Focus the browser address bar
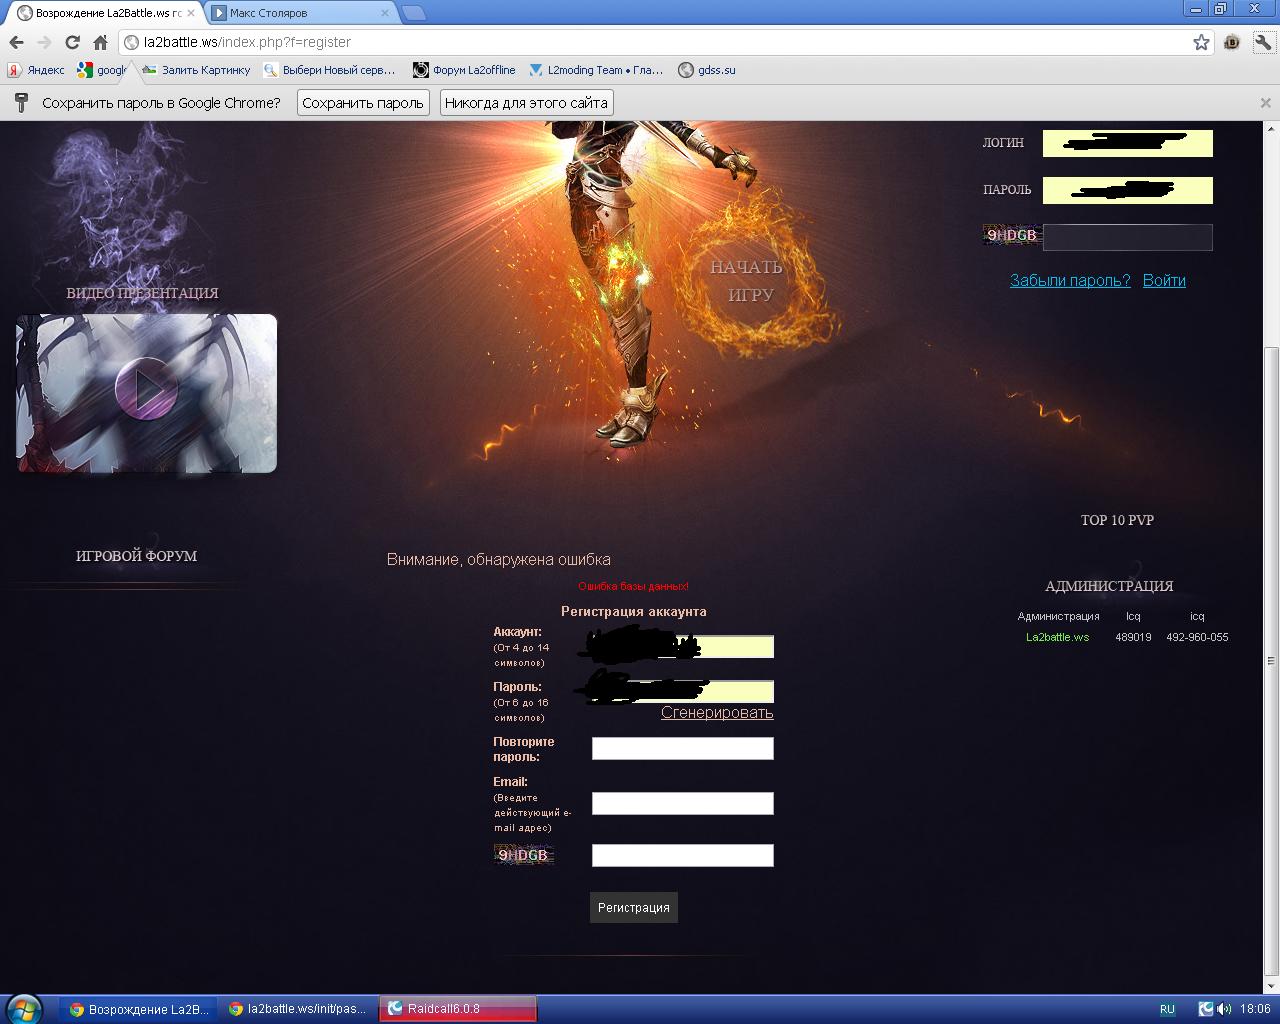The width and height of the screenshot is (1280, 1024). pyautogui.click(x=660, y=42)
